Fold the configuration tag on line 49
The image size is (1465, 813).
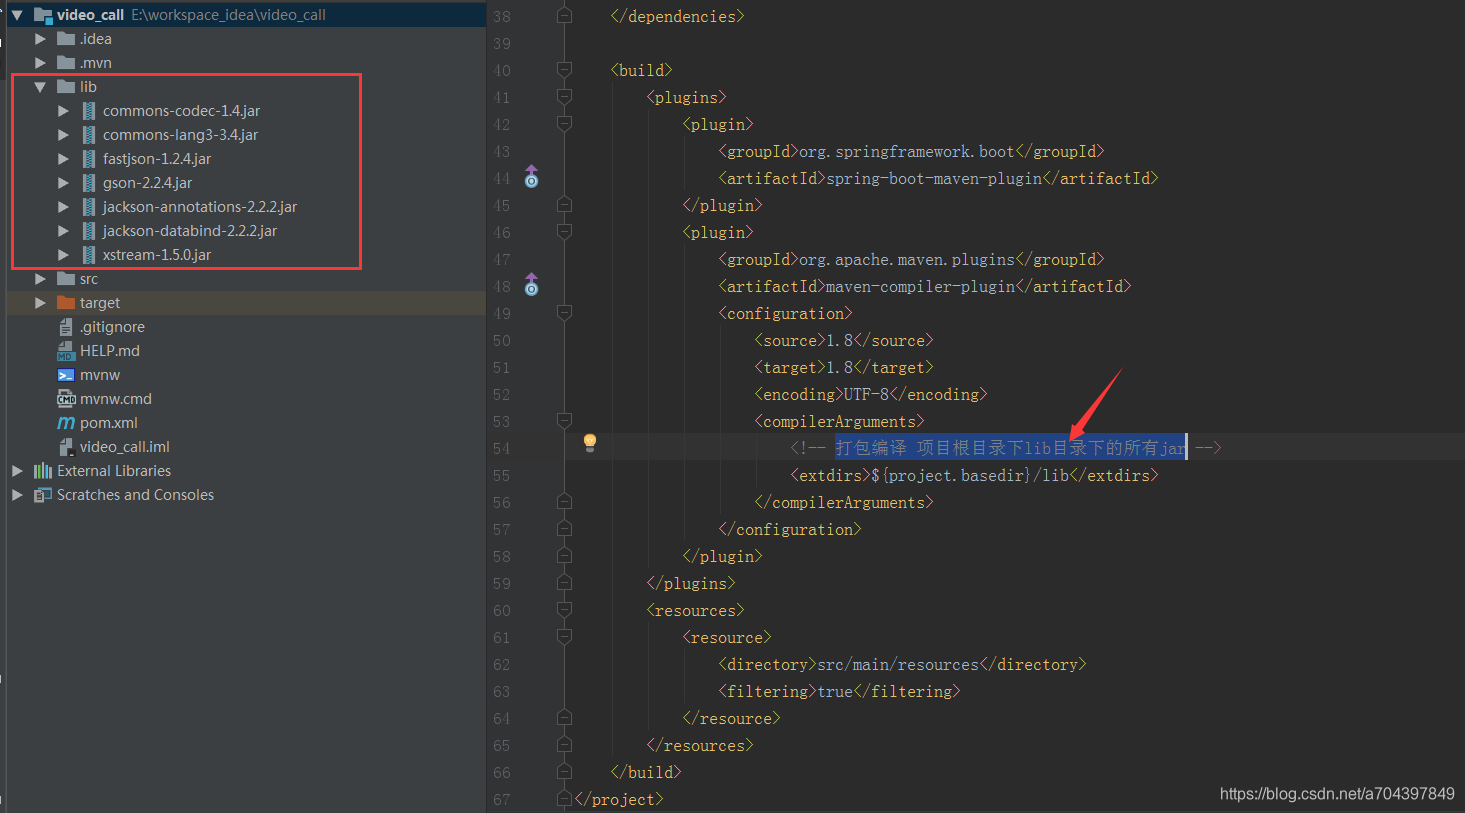pos(564,313)
